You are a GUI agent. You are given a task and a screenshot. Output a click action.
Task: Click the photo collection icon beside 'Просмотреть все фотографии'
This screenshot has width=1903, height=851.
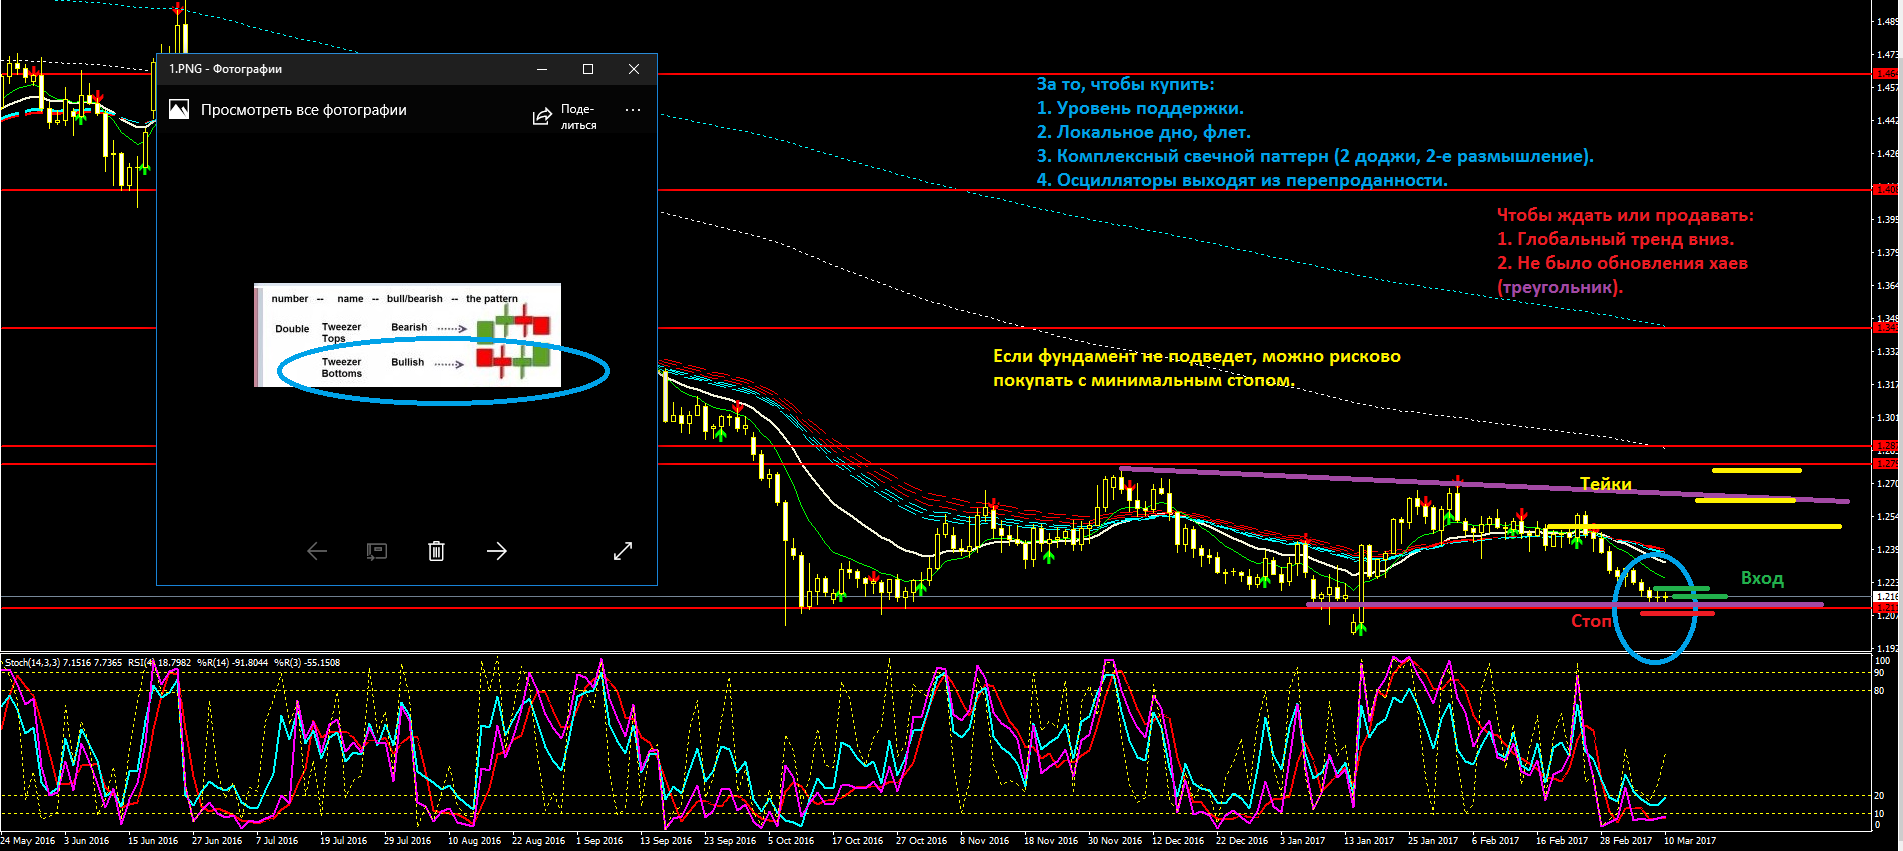tap(179, 110)
